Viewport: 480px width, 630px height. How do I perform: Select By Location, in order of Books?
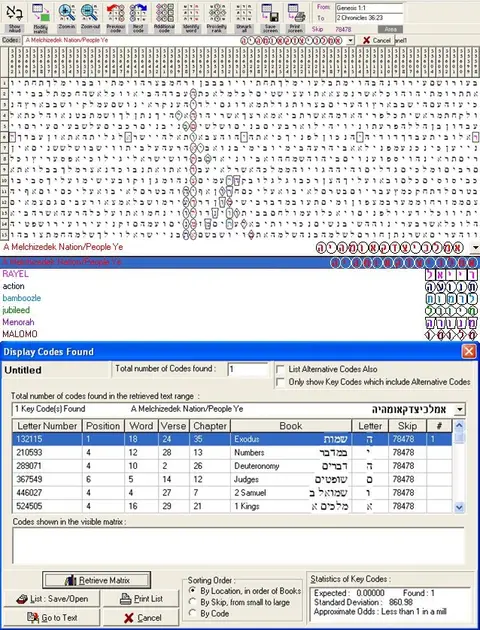193,591
